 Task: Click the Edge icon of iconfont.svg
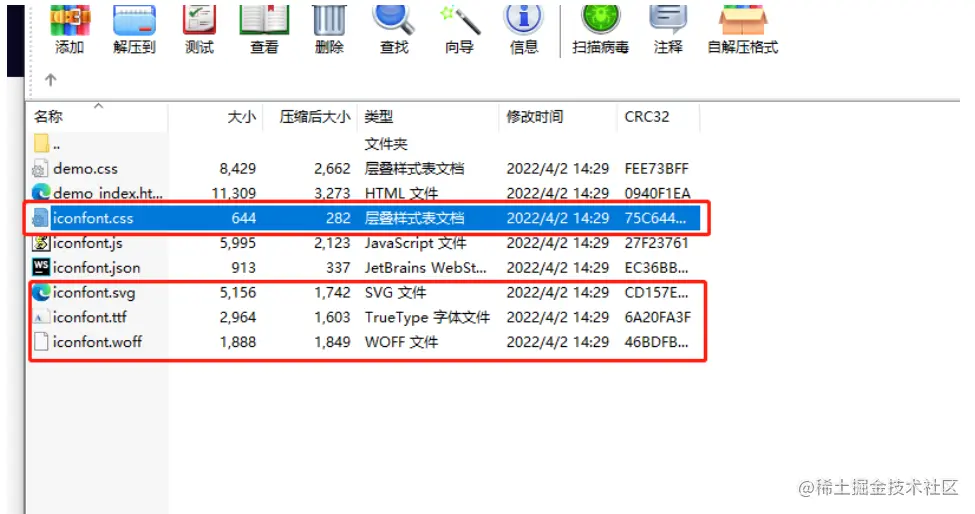[41, 292]
